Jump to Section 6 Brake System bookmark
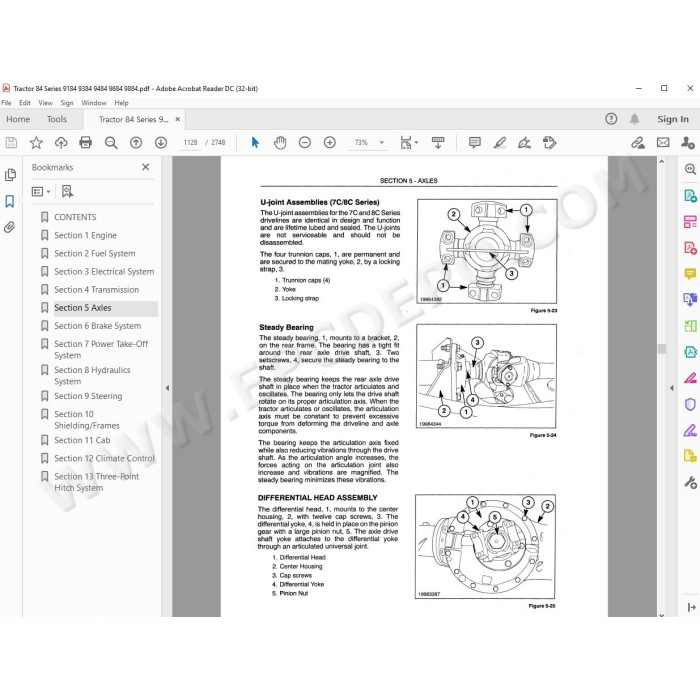 tap(97, 326)
